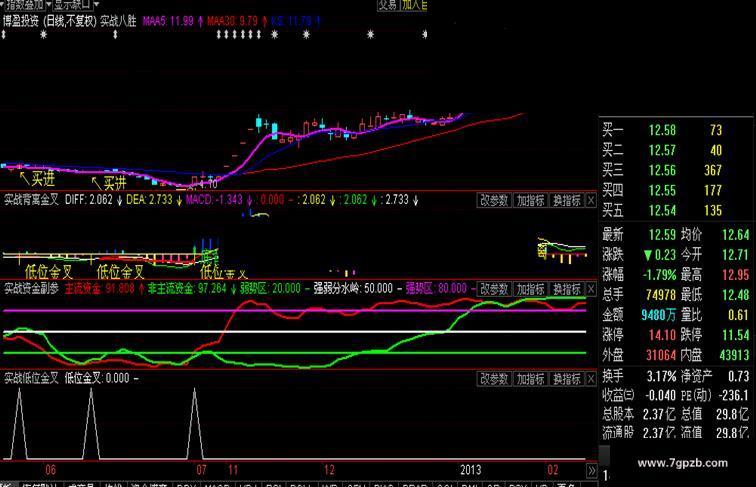This screenshot has width=756, height=487.
Task: Expand the dropdown arrow beside 显示窗口
Action: coord(96,4)
